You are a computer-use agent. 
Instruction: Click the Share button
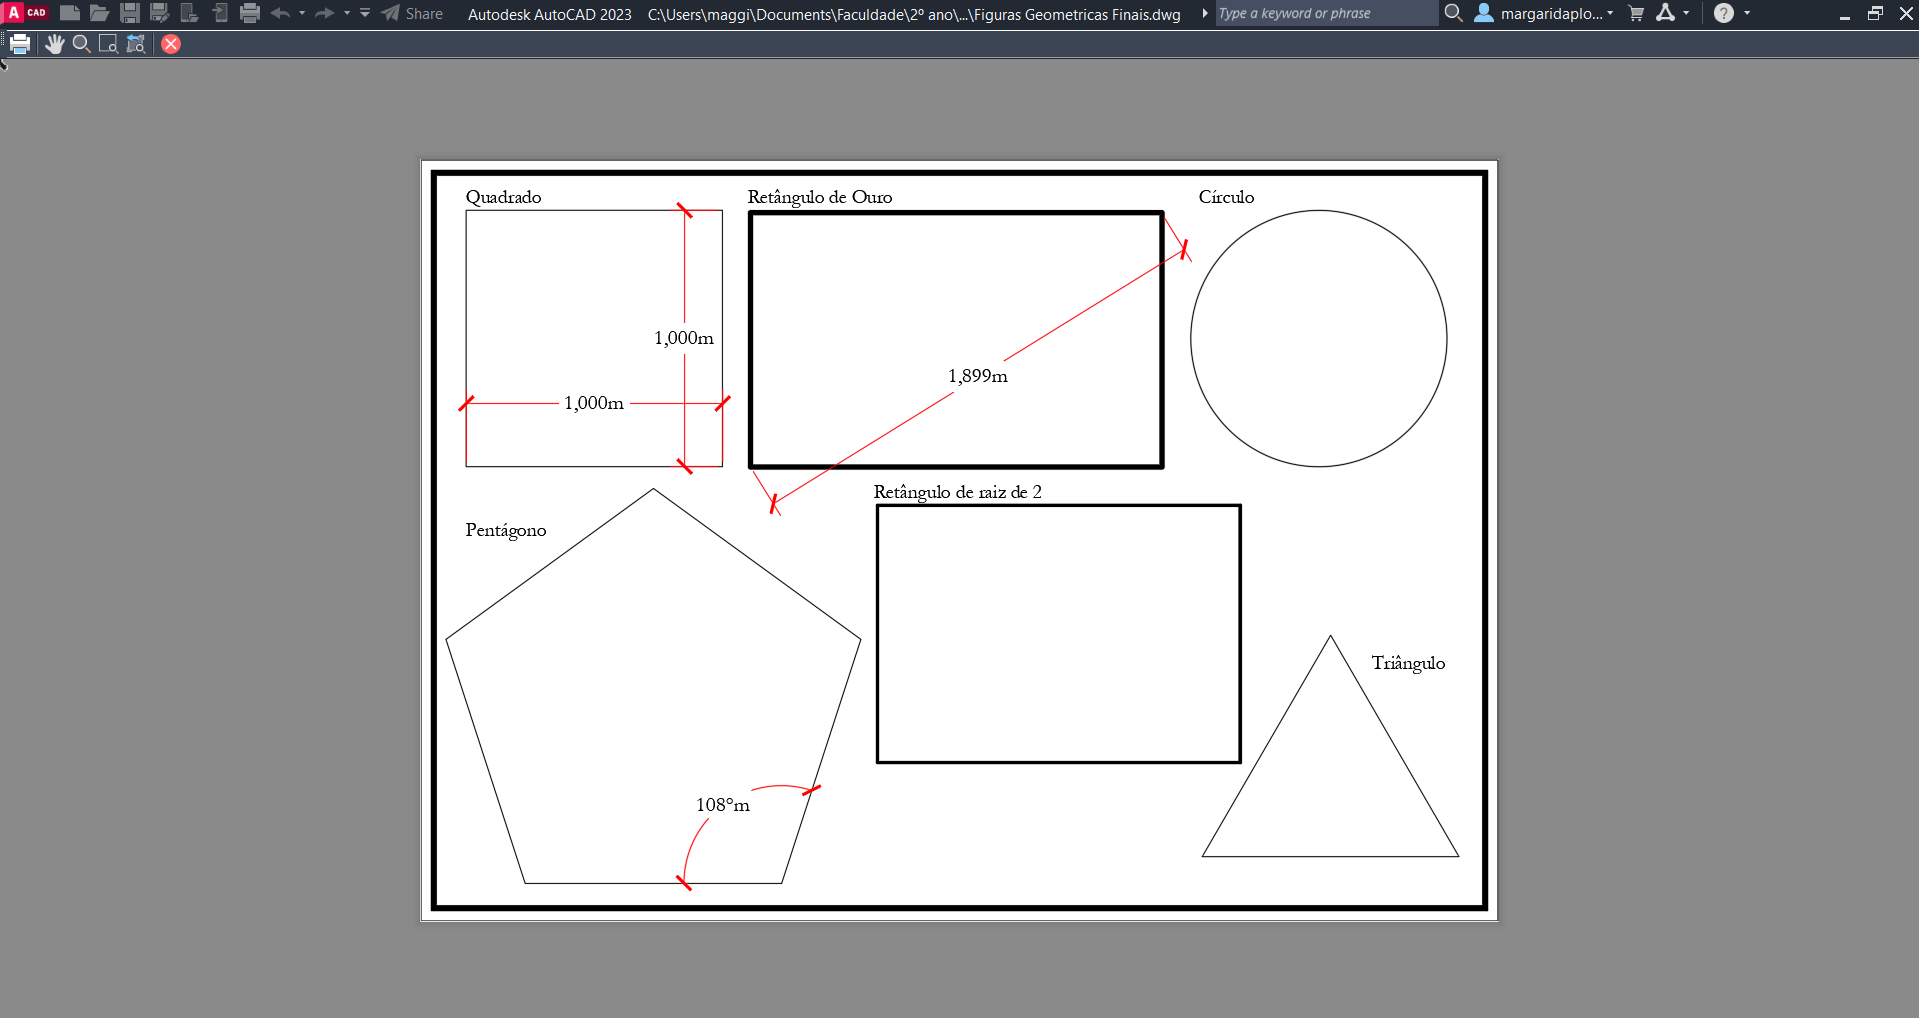point(412,13)
